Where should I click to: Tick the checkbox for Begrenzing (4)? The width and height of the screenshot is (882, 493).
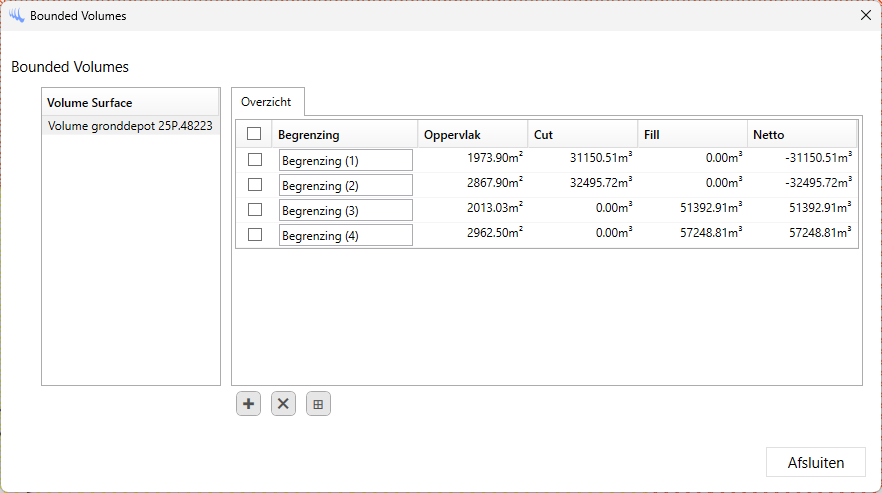pos(254,235)
